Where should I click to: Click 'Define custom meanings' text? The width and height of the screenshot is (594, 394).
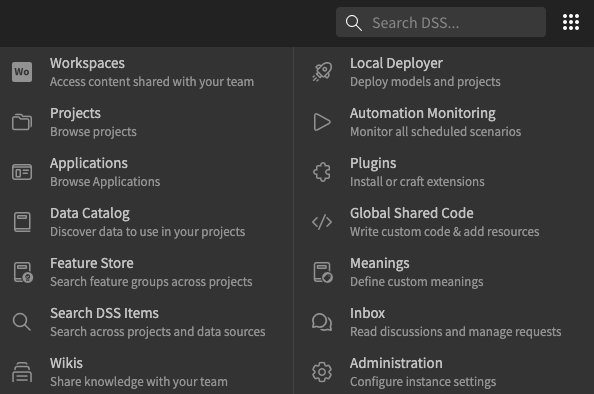(x=416, y=282)
